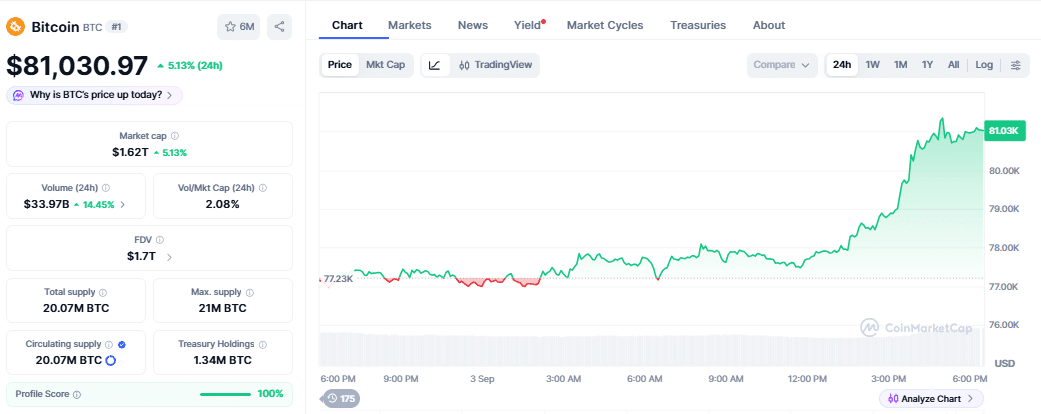Screen dimensions: 1041x414
Task: Select Price chart mode
Action: pyautogui.click(x=340, y=65)
